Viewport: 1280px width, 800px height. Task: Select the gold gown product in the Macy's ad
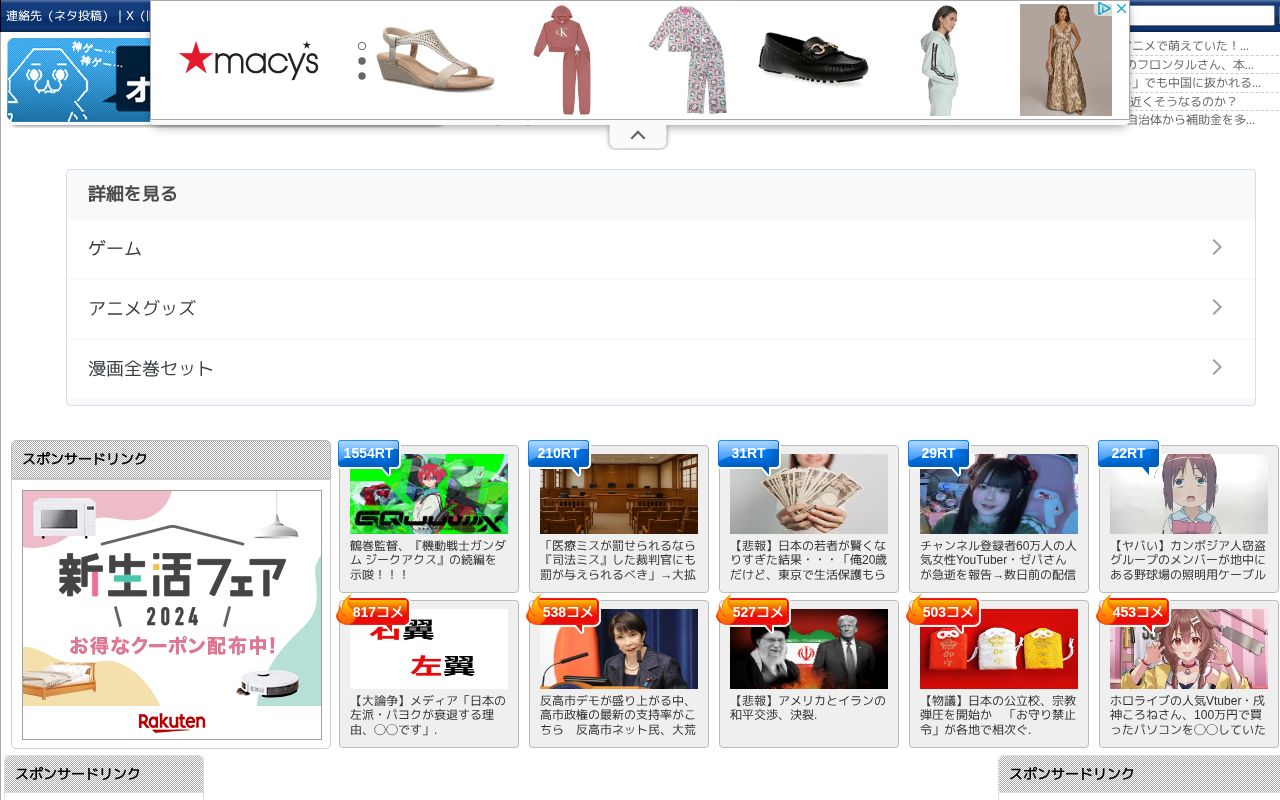coord(1065,60)
